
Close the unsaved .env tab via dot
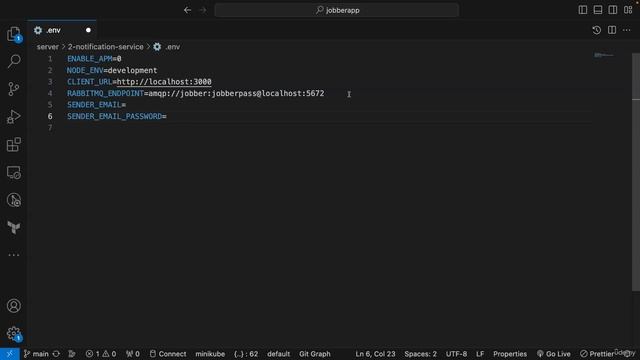coord(88,30)
